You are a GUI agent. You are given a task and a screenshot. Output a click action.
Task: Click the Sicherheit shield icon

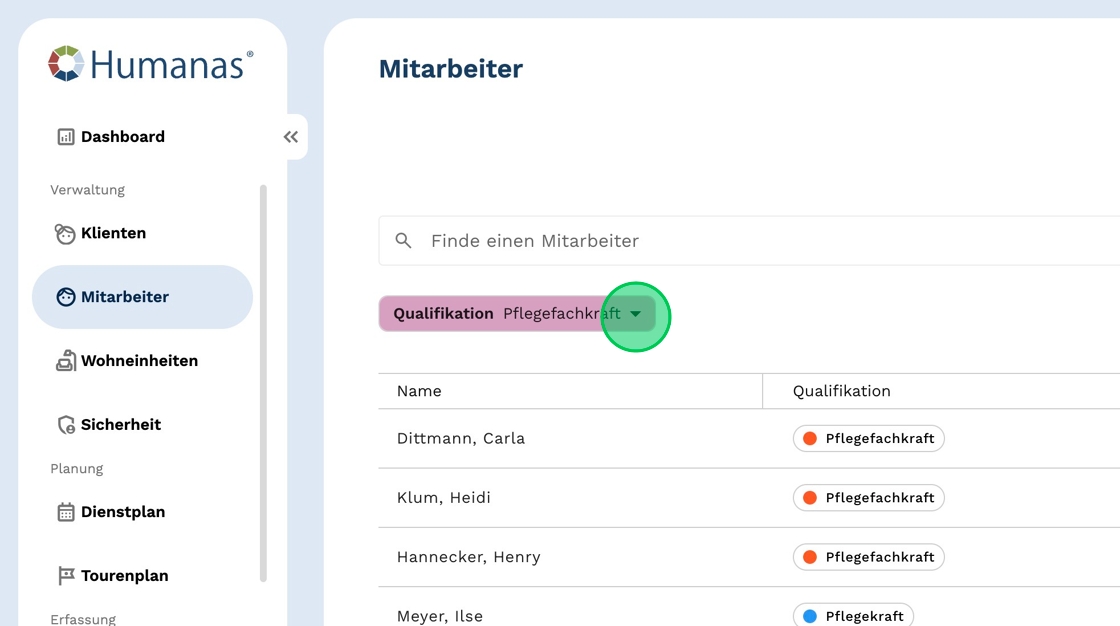click(x=66, y=425)
